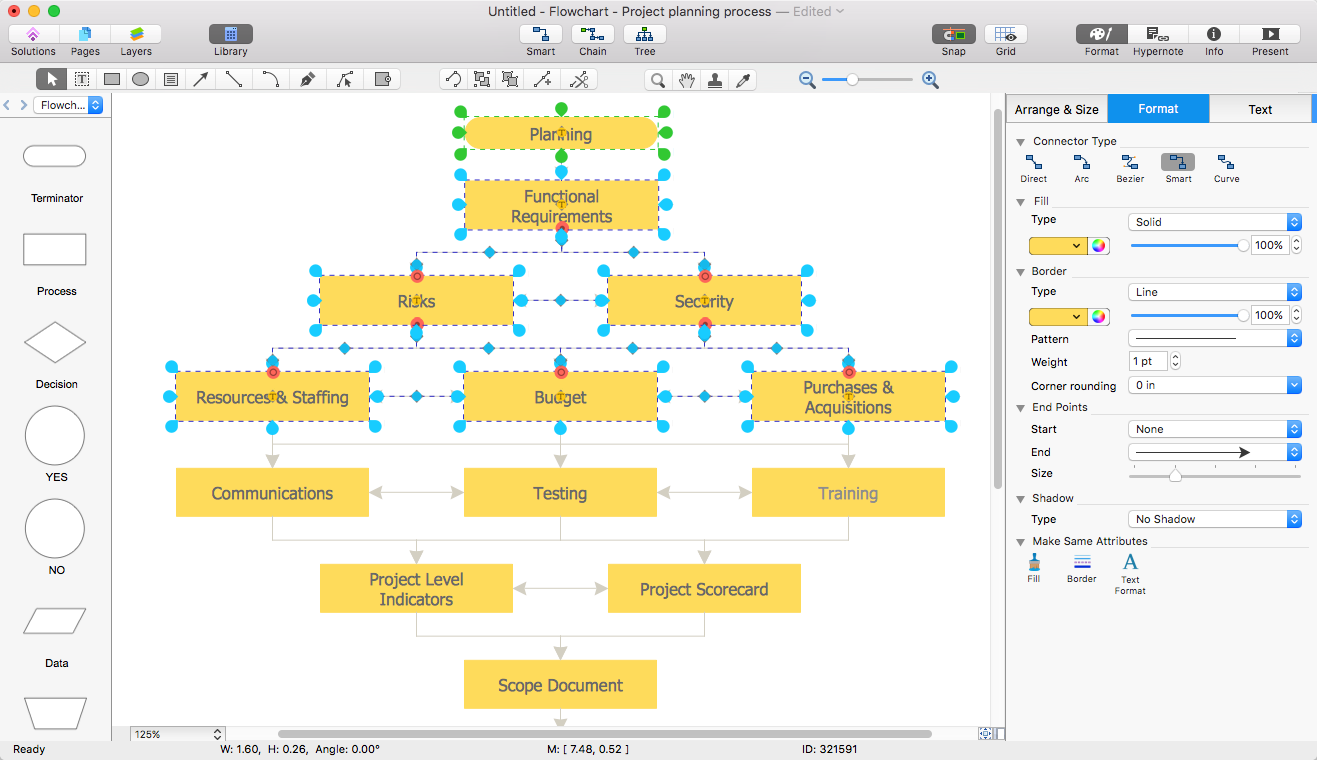Select the Scope Document shape
The height and width of the screenshot is (760, 1317).
point(560,685)
